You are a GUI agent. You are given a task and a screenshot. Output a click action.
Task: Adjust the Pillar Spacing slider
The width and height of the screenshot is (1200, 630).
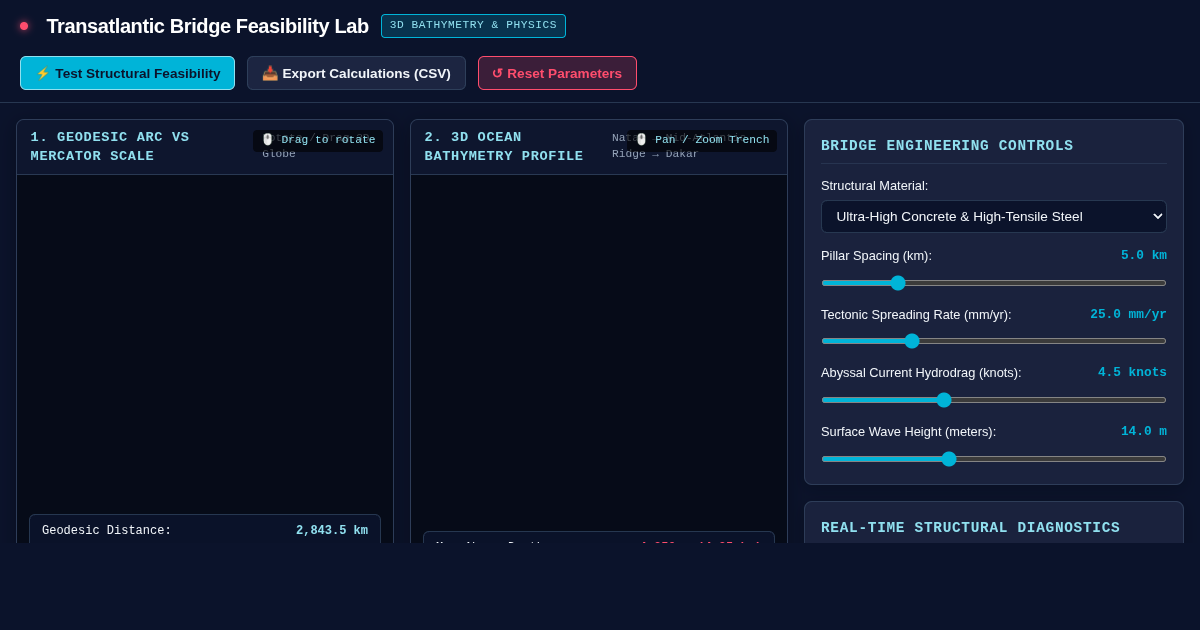(x=994, y=283)
